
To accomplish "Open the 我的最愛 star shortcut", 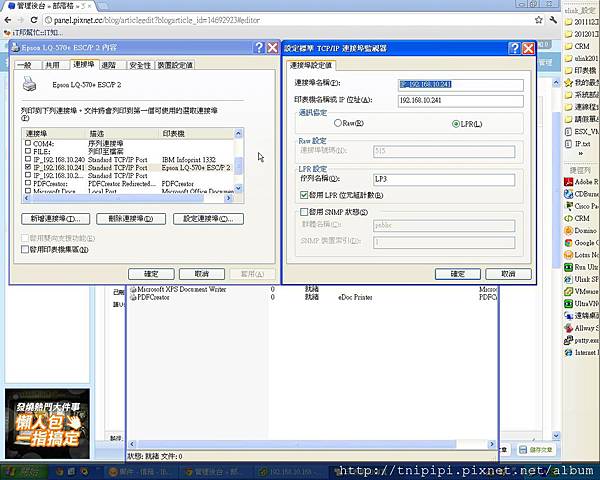I will pos(581,82).
